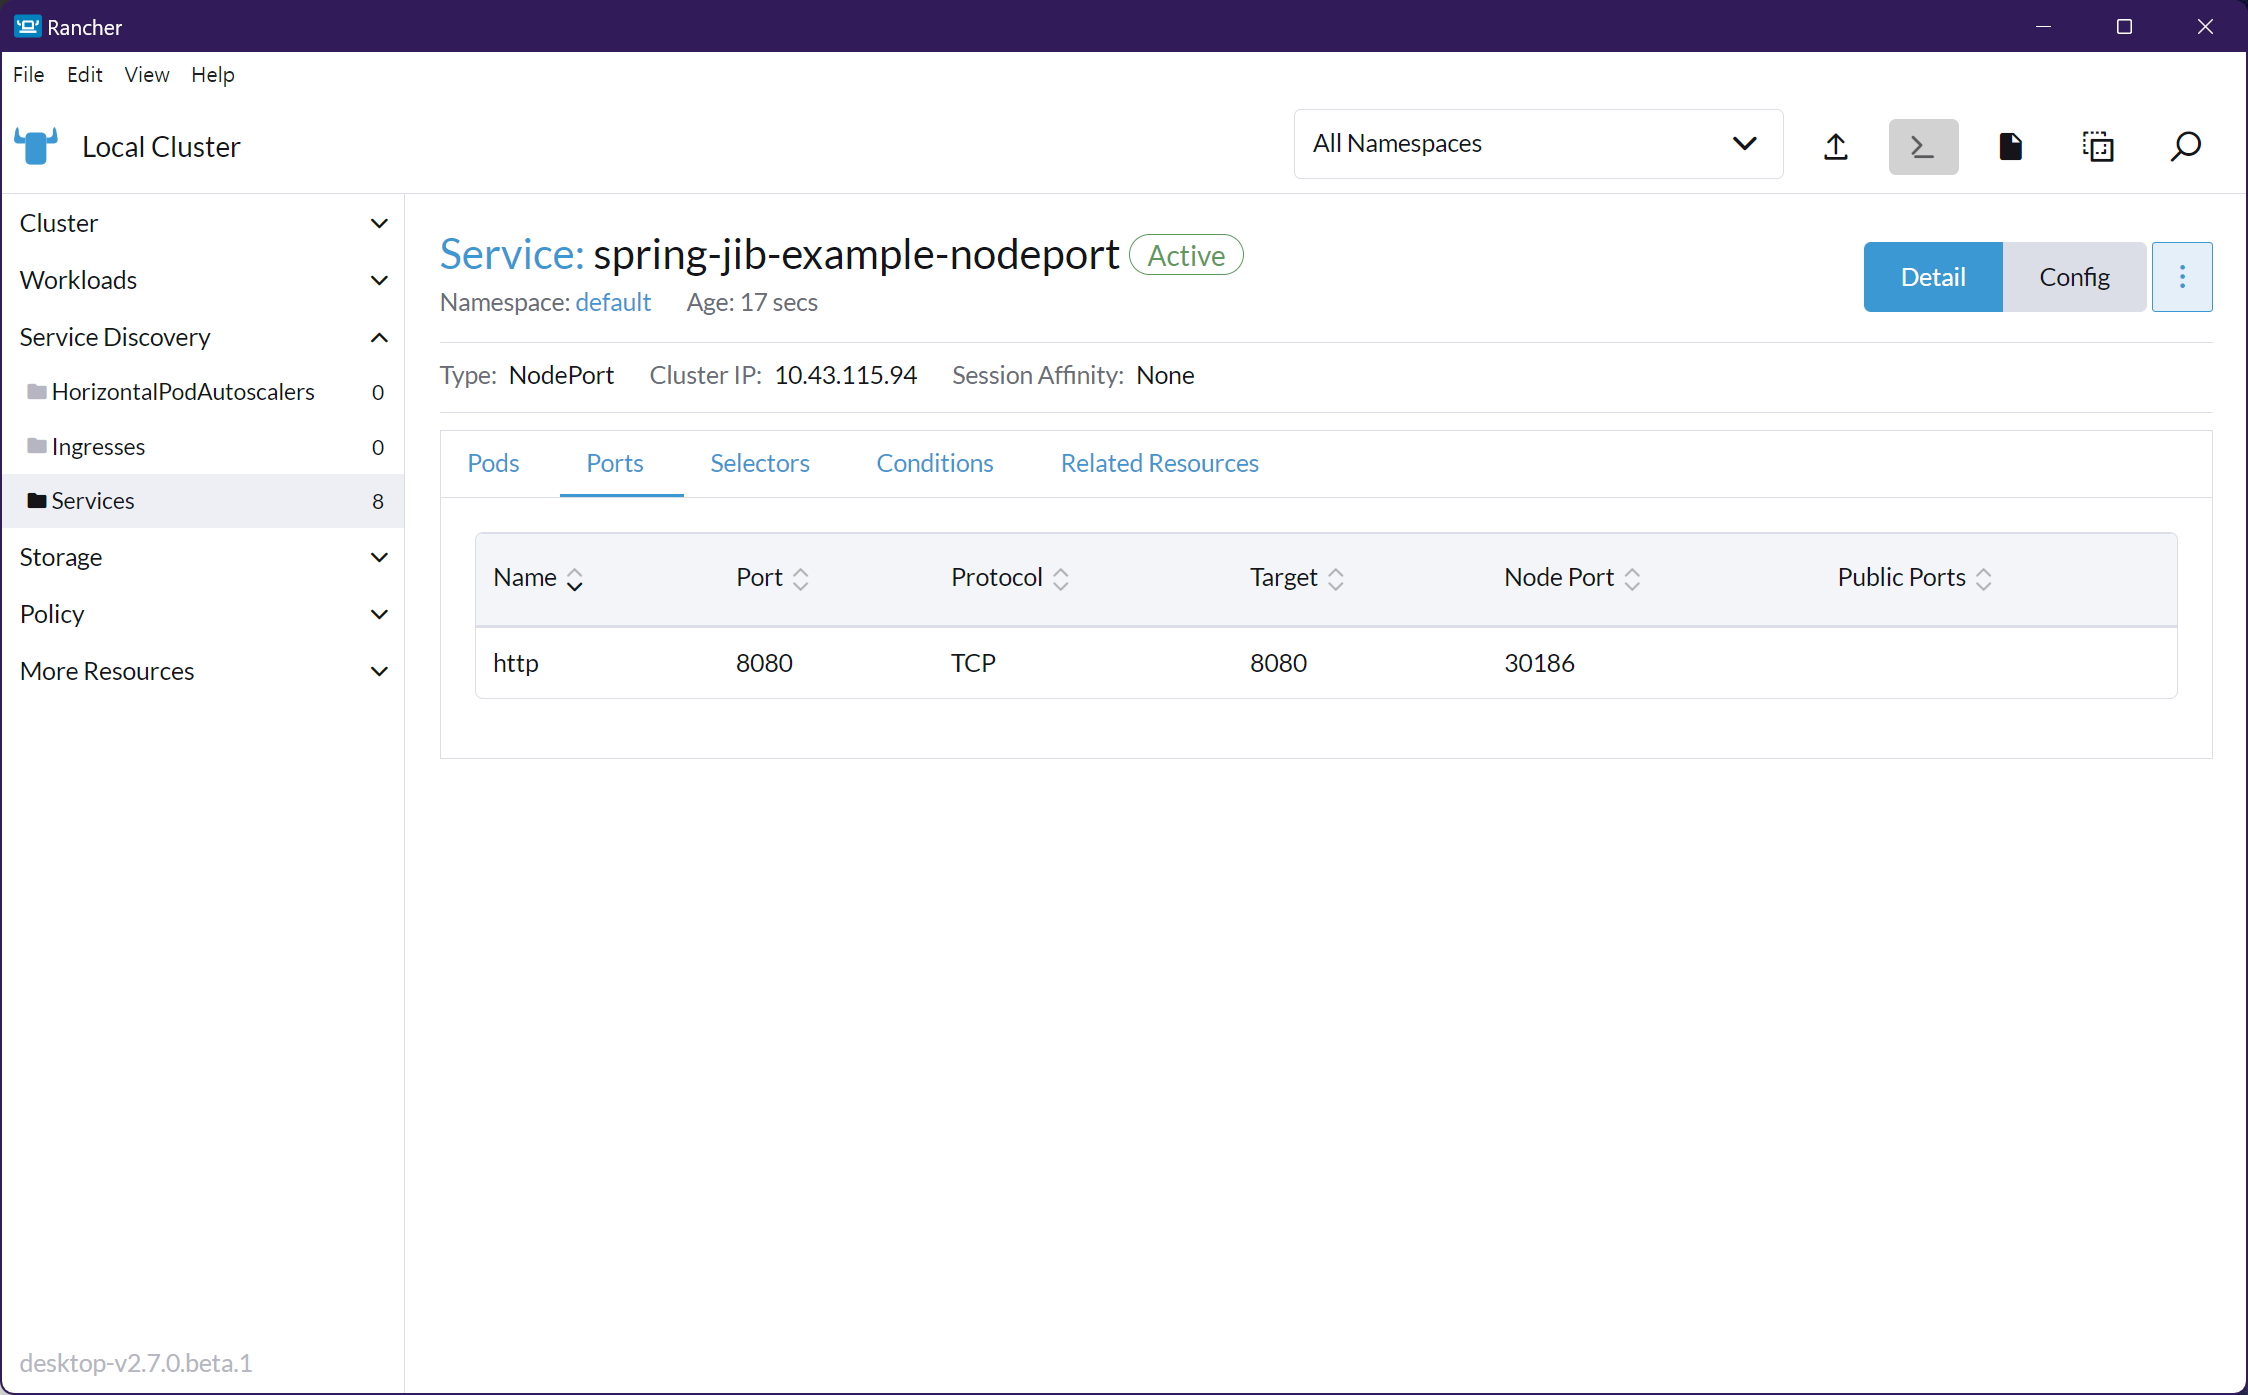Sort the table by Public Ports column arrows

pos(1984,579)
